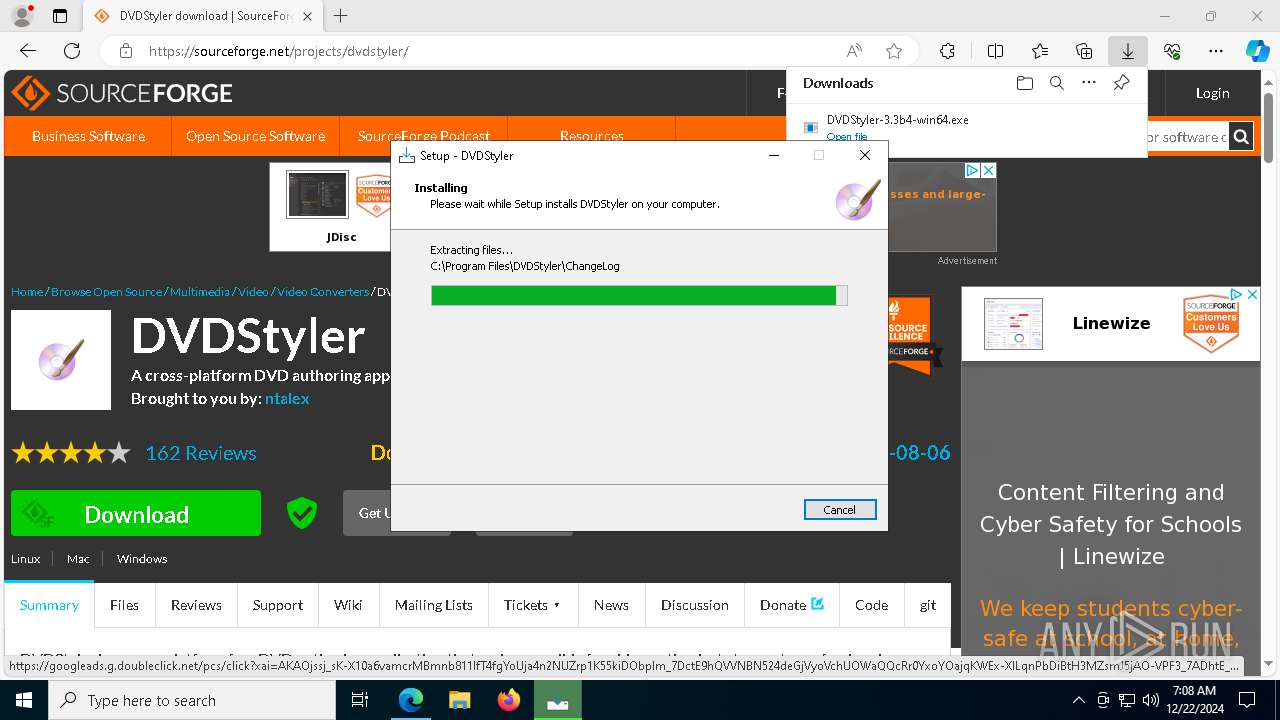Open Browser essentials heart icon

click(1172, 51)
